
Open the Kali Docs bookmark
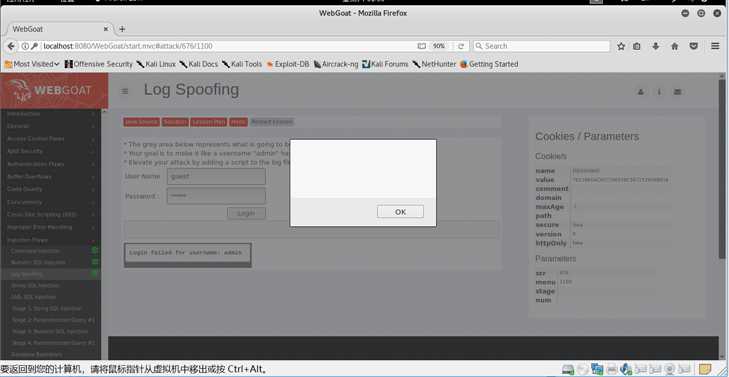[199, 64]
